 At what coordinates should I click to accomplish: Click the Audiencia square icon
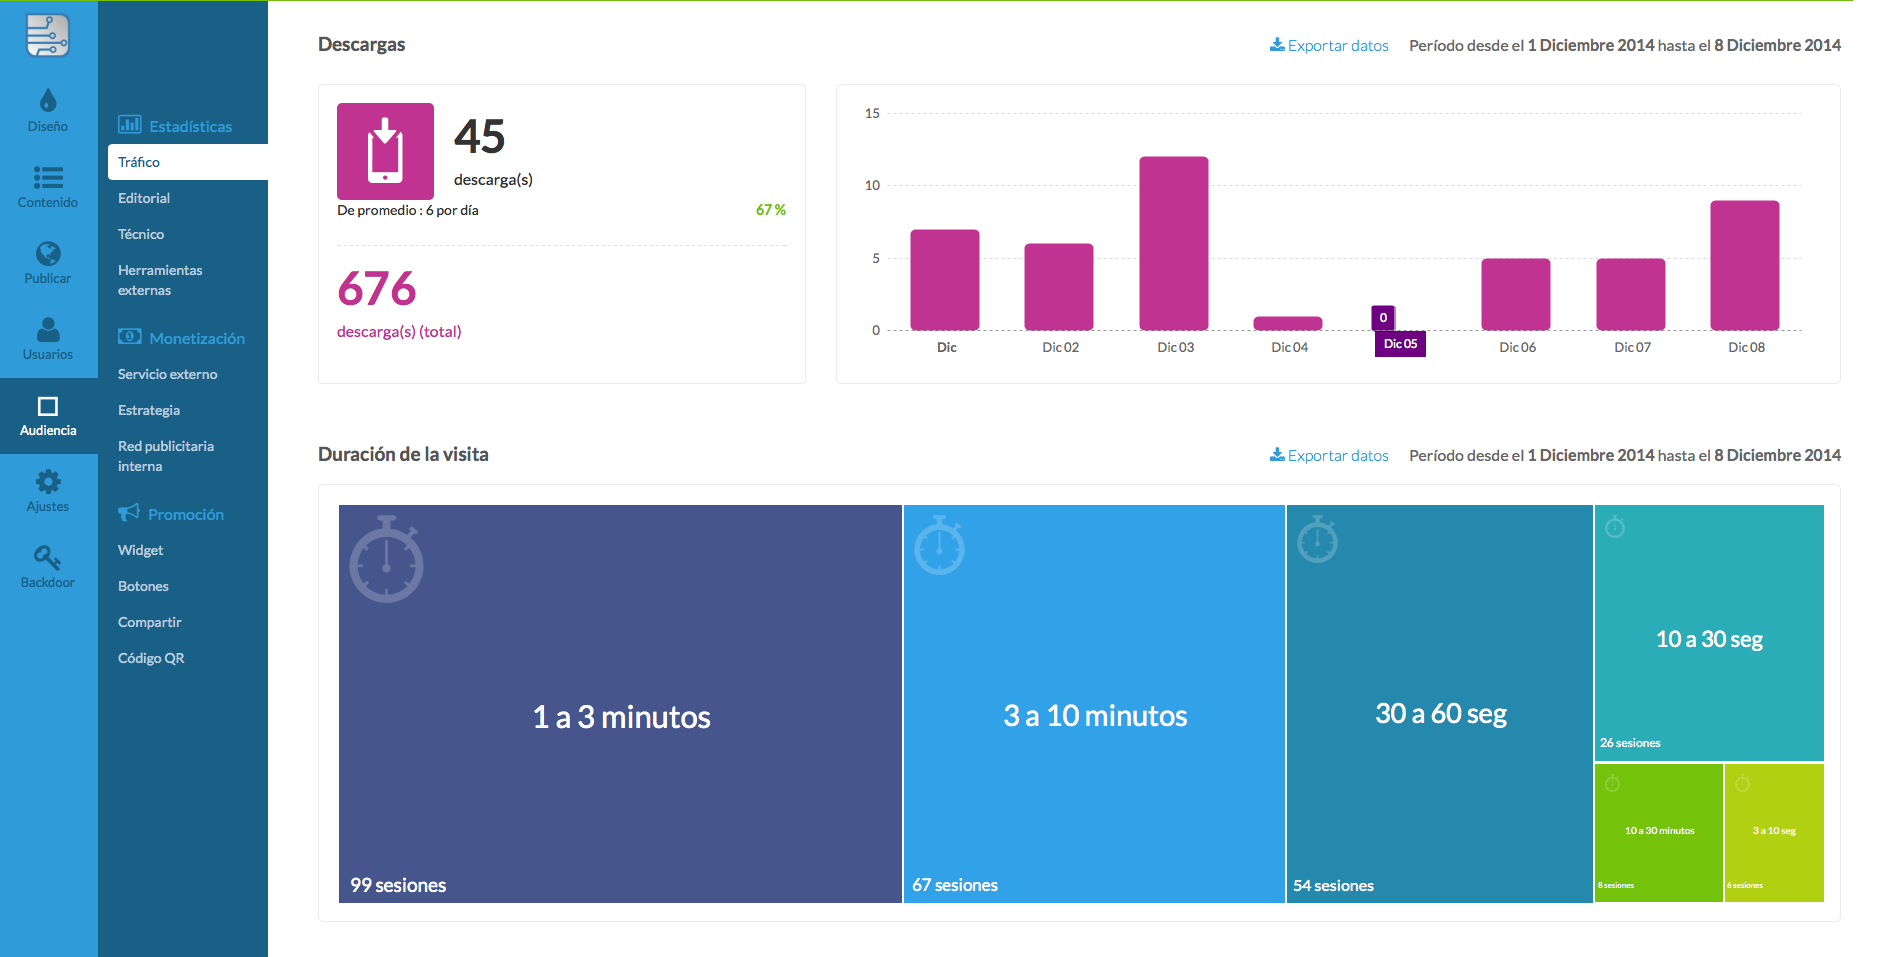click(48, 406)
